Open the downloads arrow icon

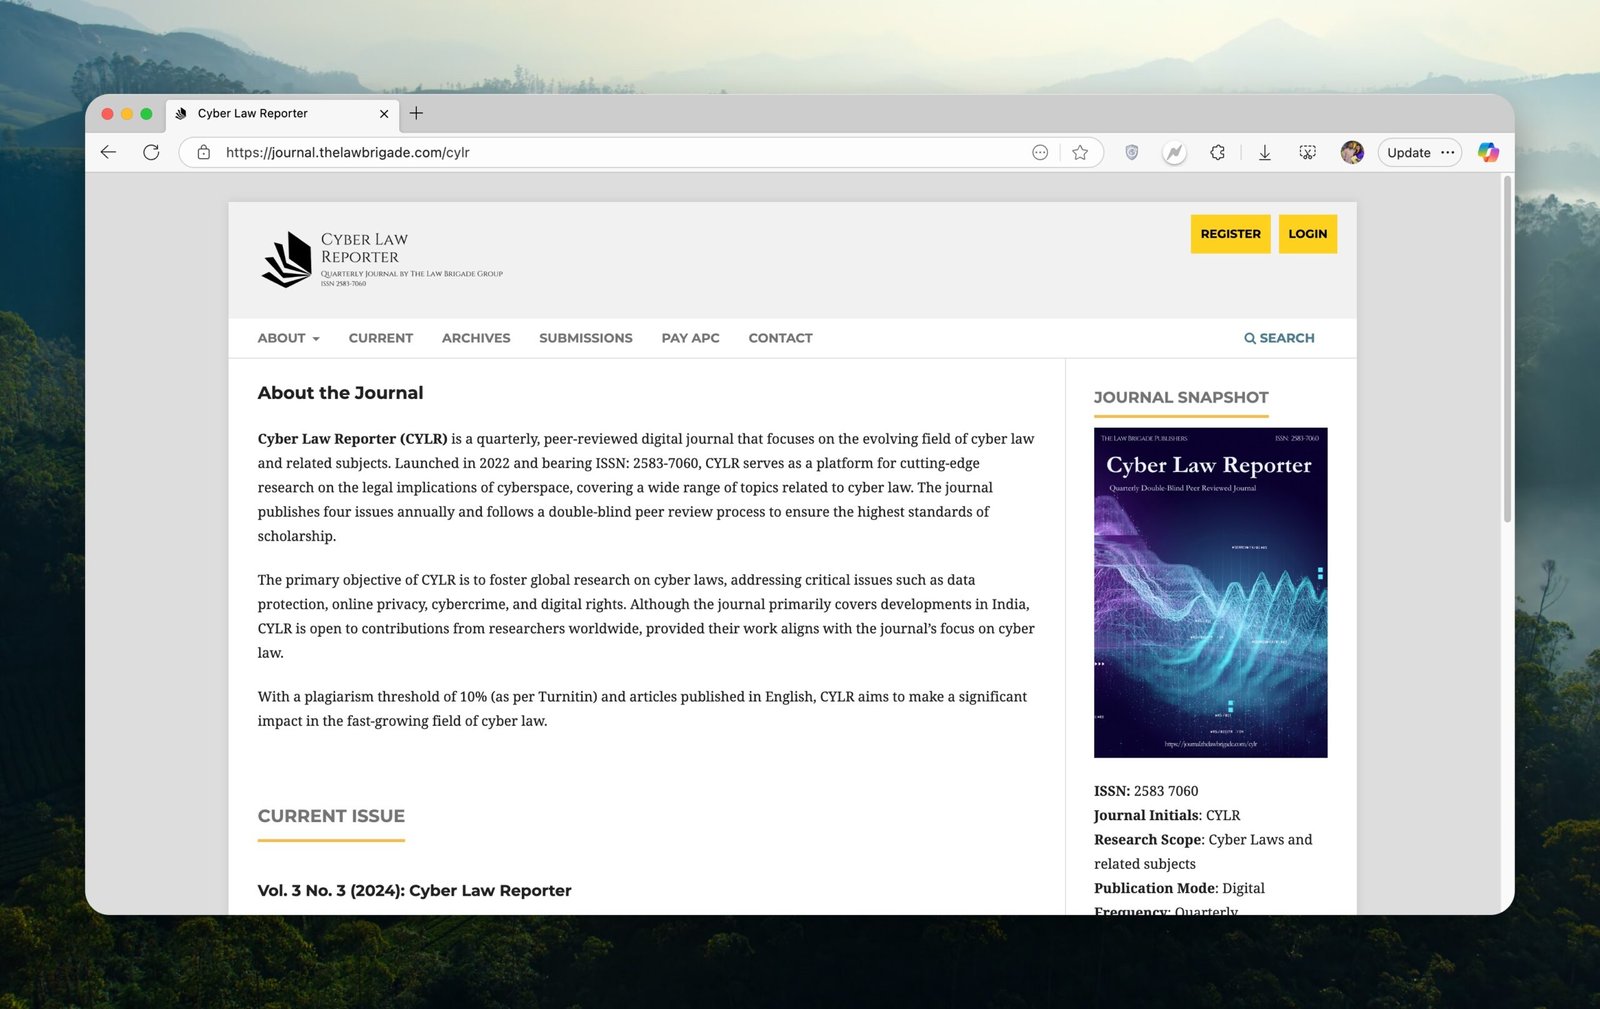(x=1264, y=152)
